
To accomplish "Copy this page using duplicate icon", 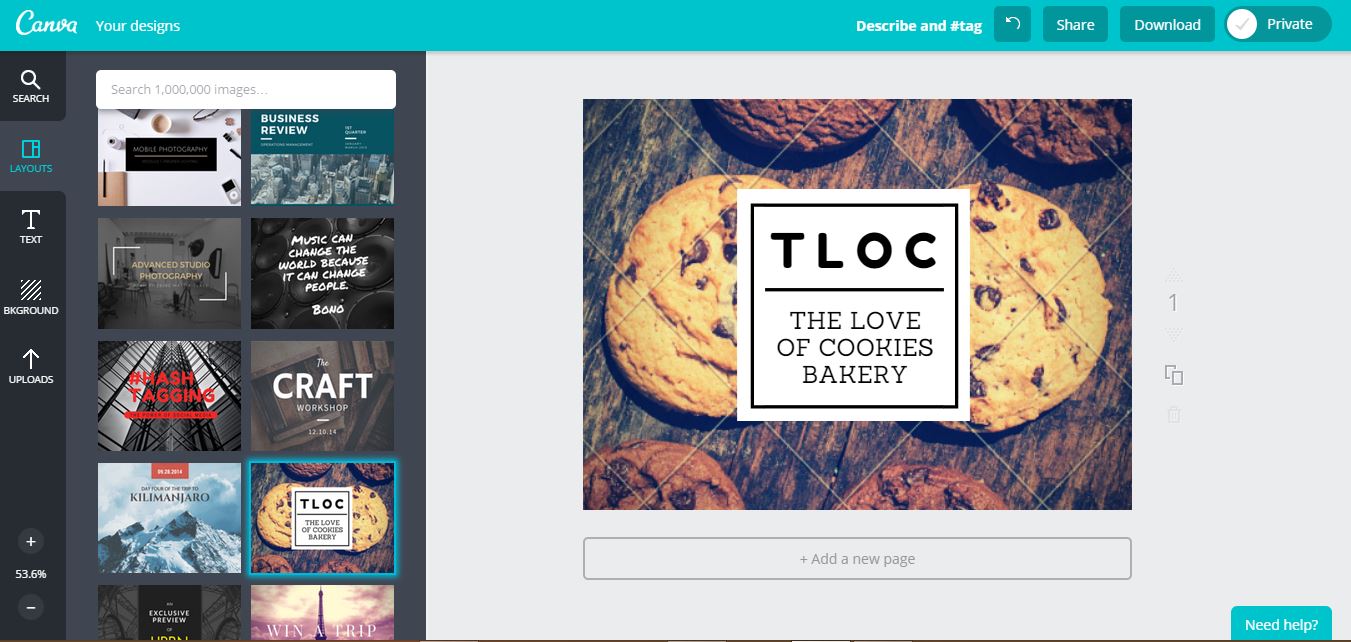I will point(1174,375).
